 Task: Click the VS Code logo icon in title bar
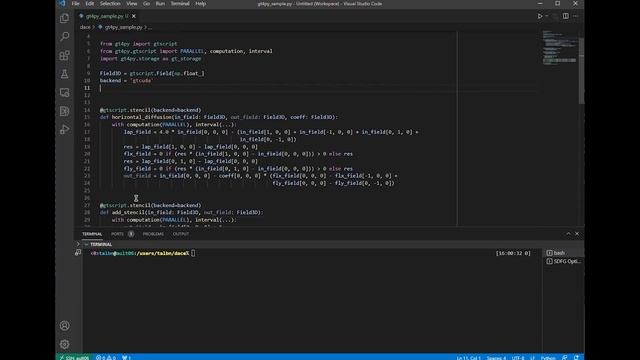coord(62,4)
